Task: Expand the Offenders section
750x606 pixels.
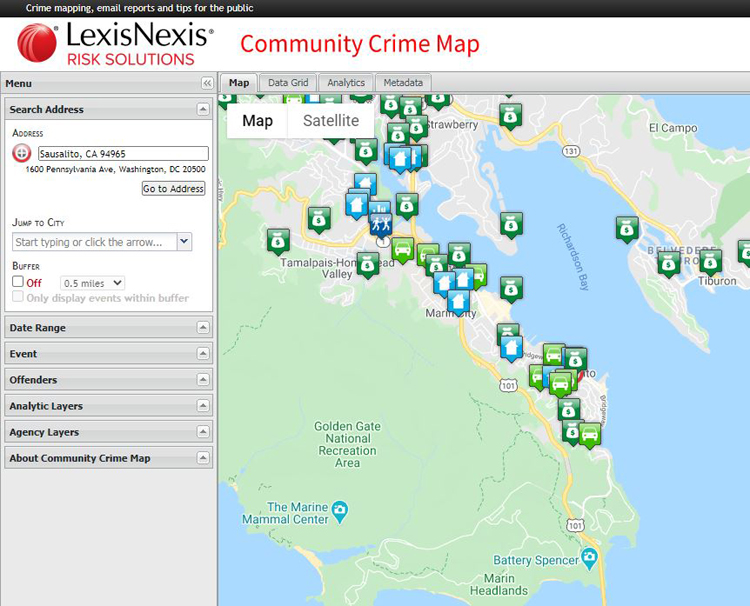Action: (x=203, y=380)
